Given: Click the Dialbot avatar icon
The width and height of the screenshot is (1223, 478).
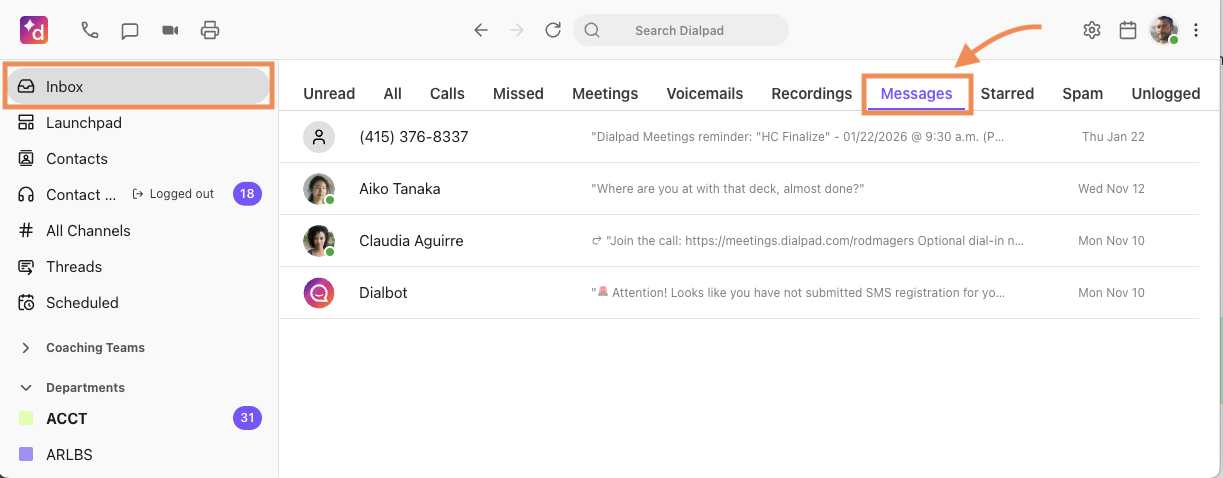Looking at the screenshot, I should coord(319,293).
